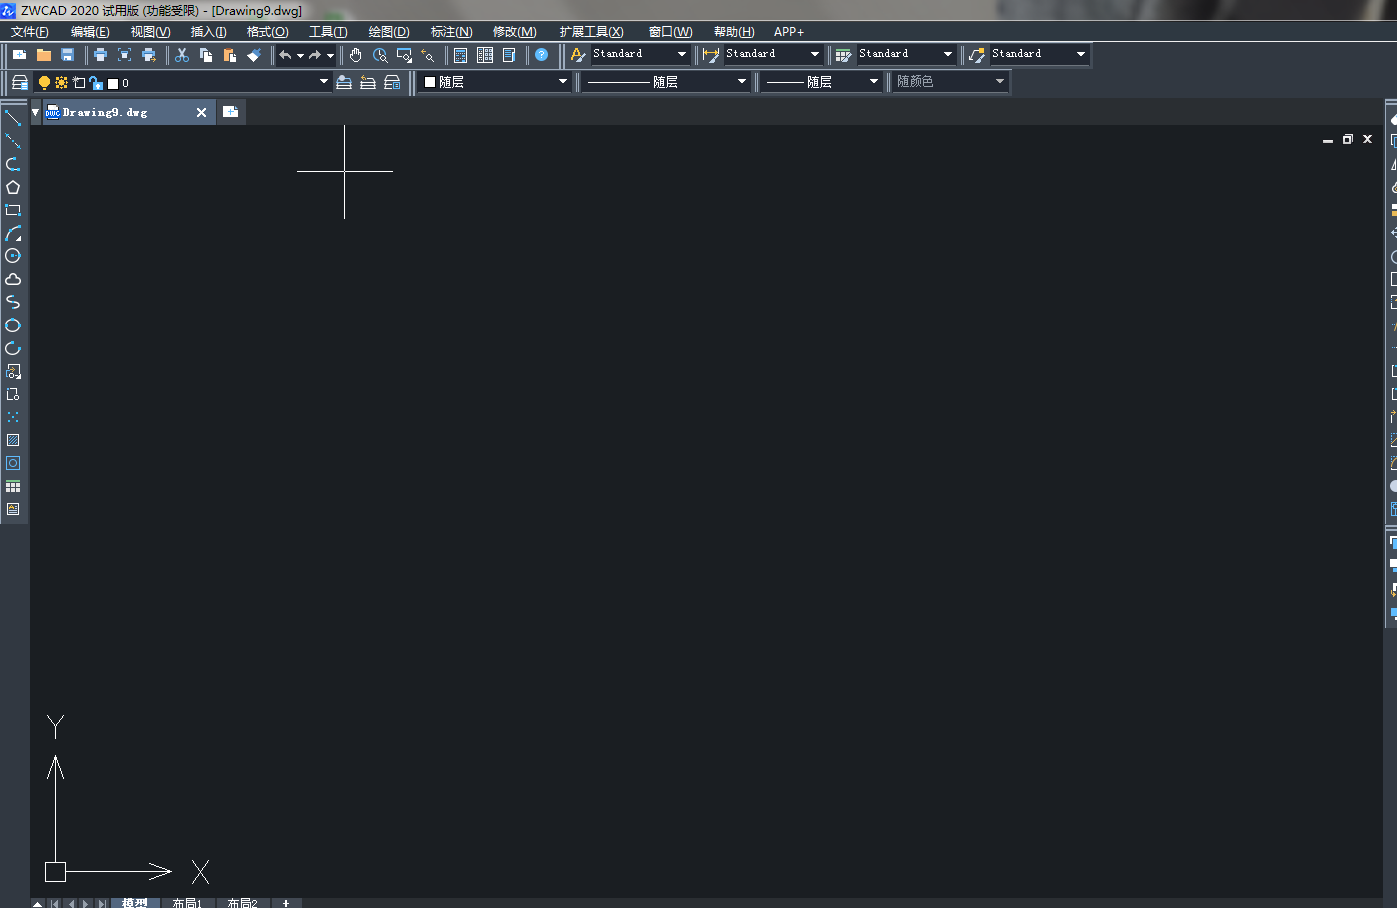Open the 绘图 menu
This screenshot has height=908, width=1397.
click(388, 31)
